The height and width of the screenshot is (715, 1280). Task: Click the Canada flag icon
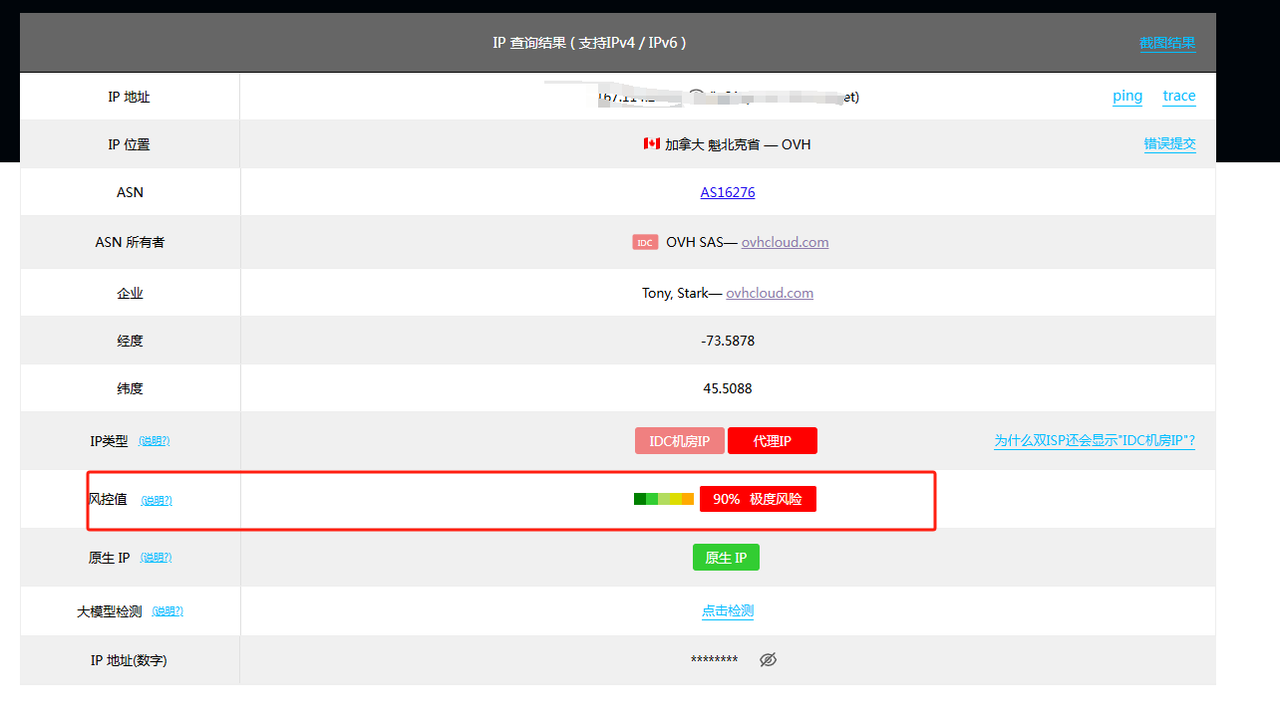[651, 144]
